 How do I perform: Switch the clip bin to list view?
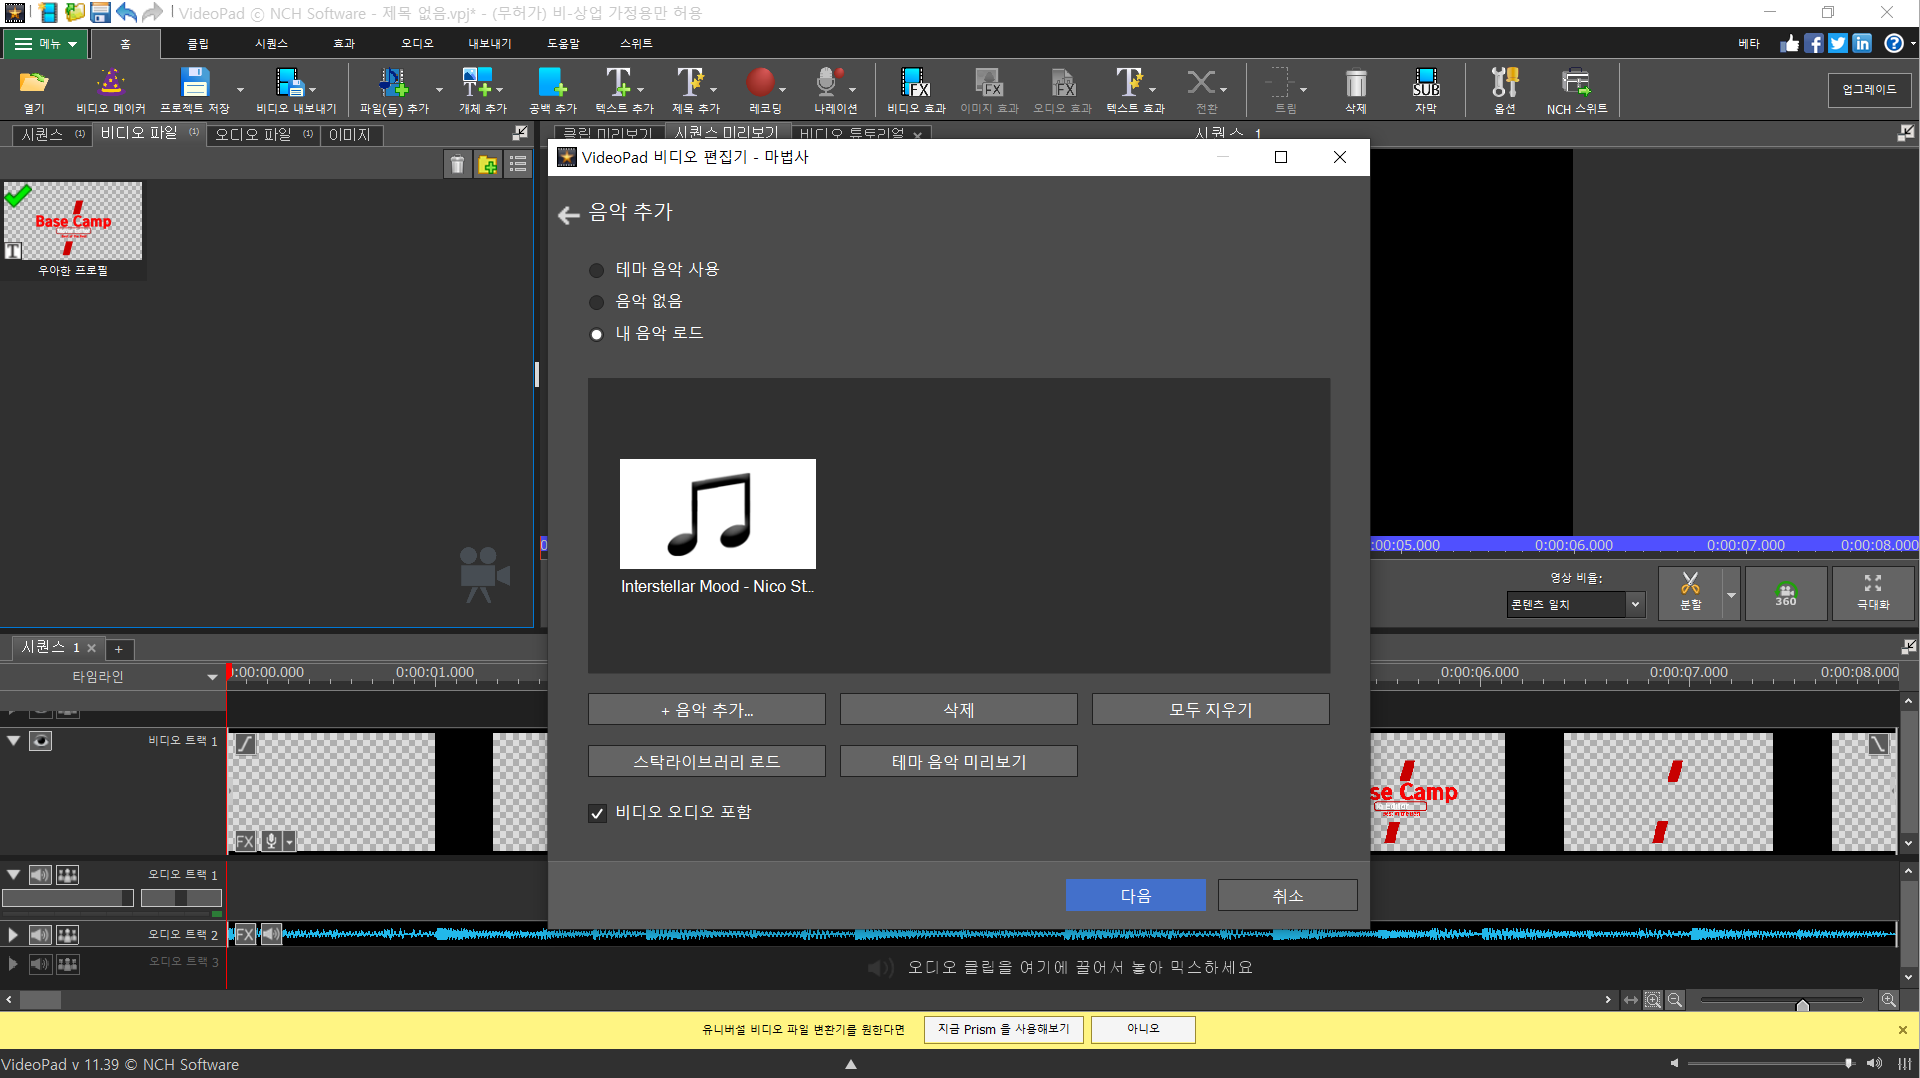click(x=518, y=165)
